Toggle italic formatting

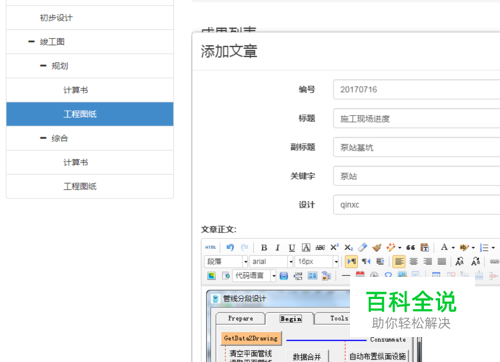[277, 248]
